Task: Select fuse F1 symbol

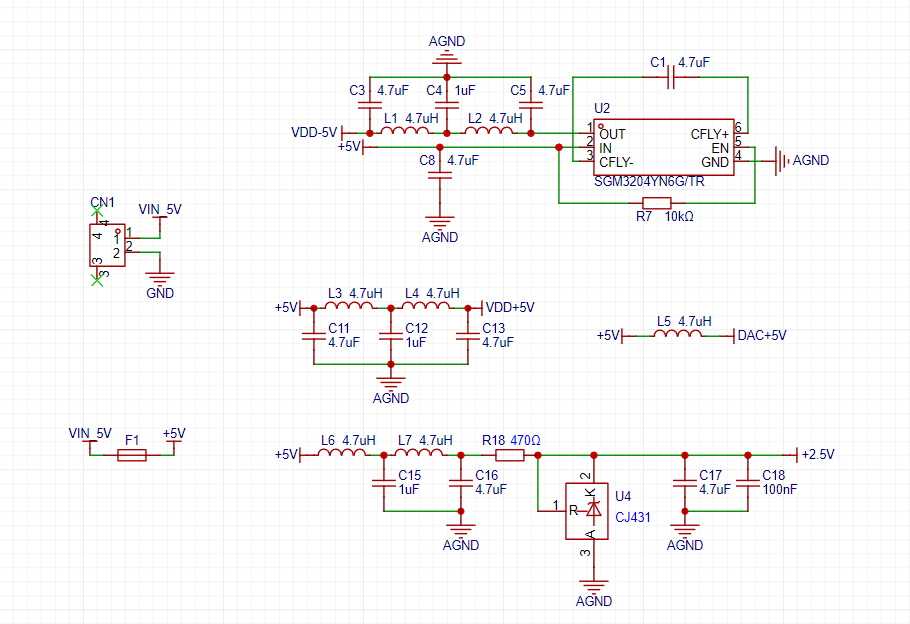Action: (x=132, y=455)
